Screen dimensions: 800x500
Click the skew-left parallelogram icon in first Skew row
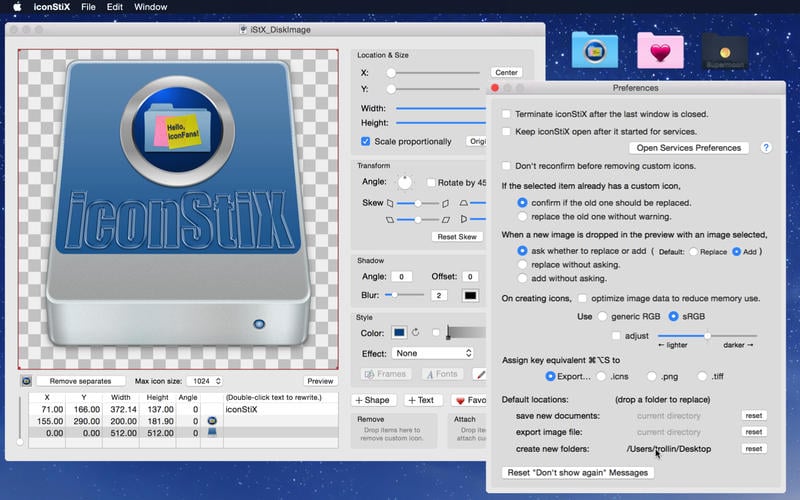click(x=390, y=203)
